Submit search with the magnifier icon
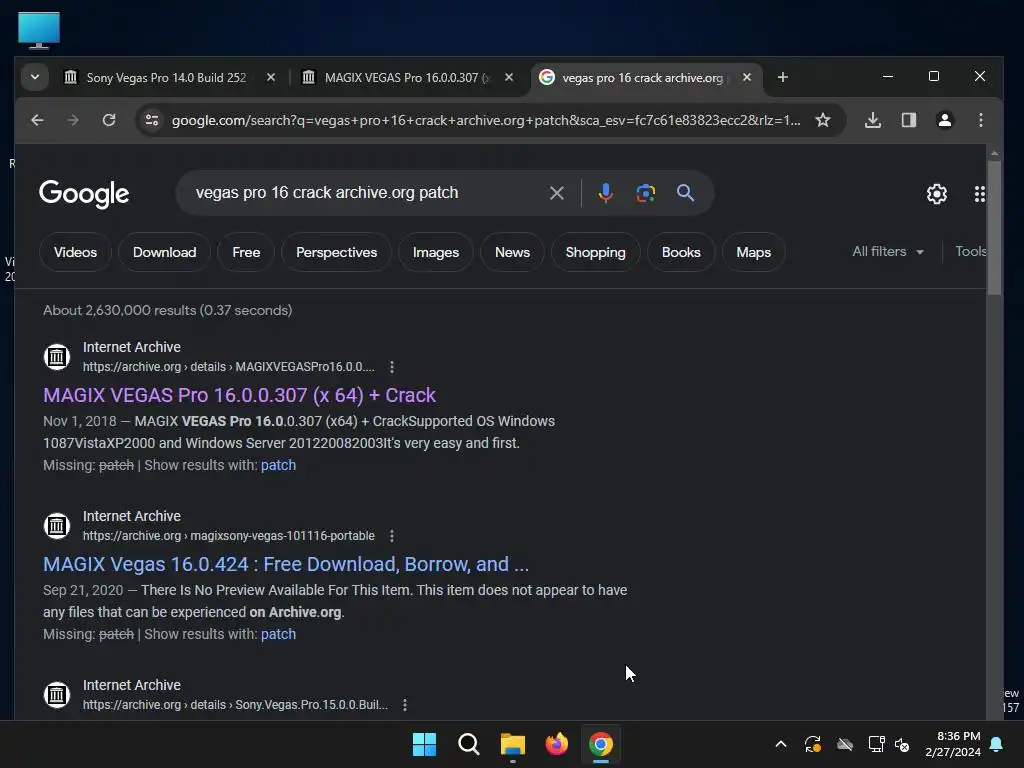1024x768 pixels. pyautogui.click(x=685, y=193)
